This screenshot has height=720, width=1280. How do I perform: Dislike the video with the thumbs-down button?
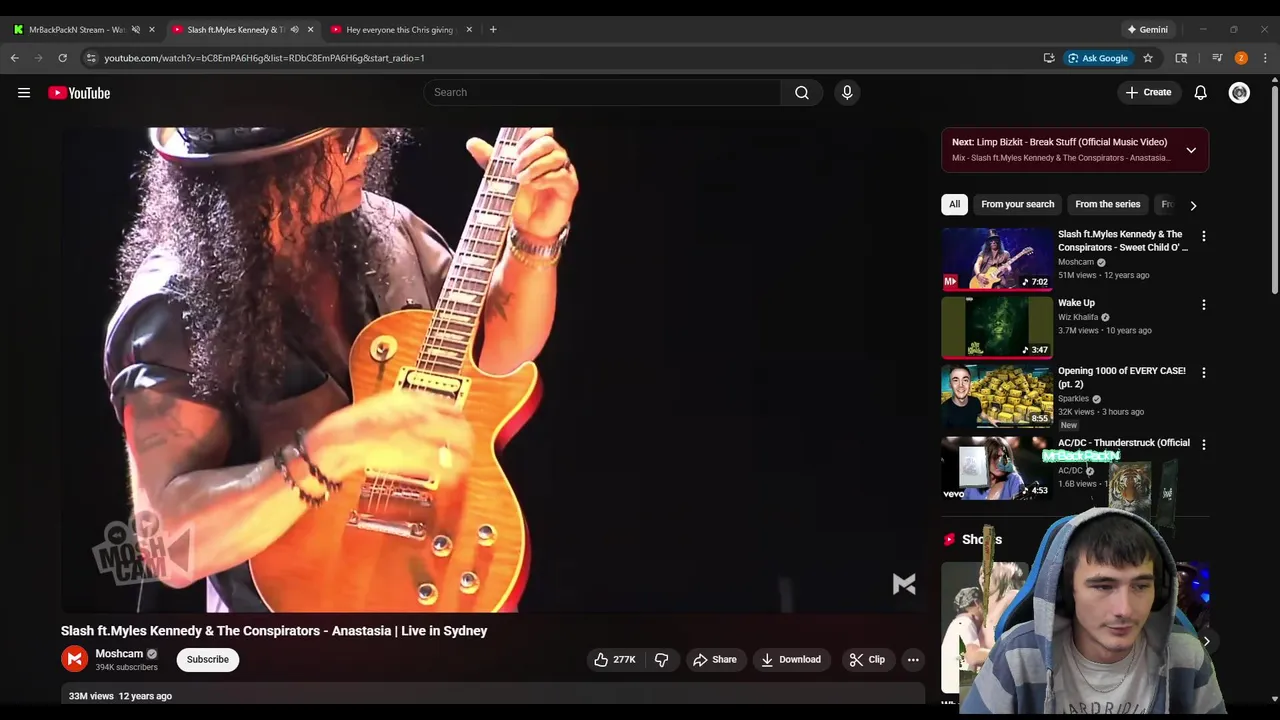click(x=661, y=660)
